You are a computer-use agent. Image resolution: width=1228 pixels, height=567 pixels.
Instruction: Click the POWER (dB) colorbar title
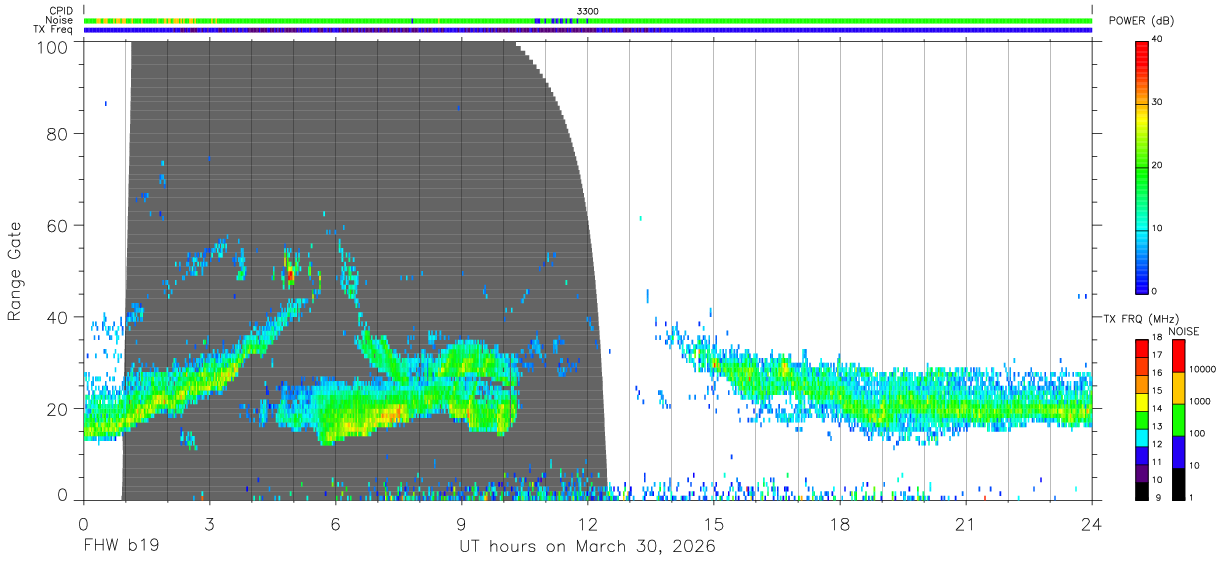click(1141, 21)
